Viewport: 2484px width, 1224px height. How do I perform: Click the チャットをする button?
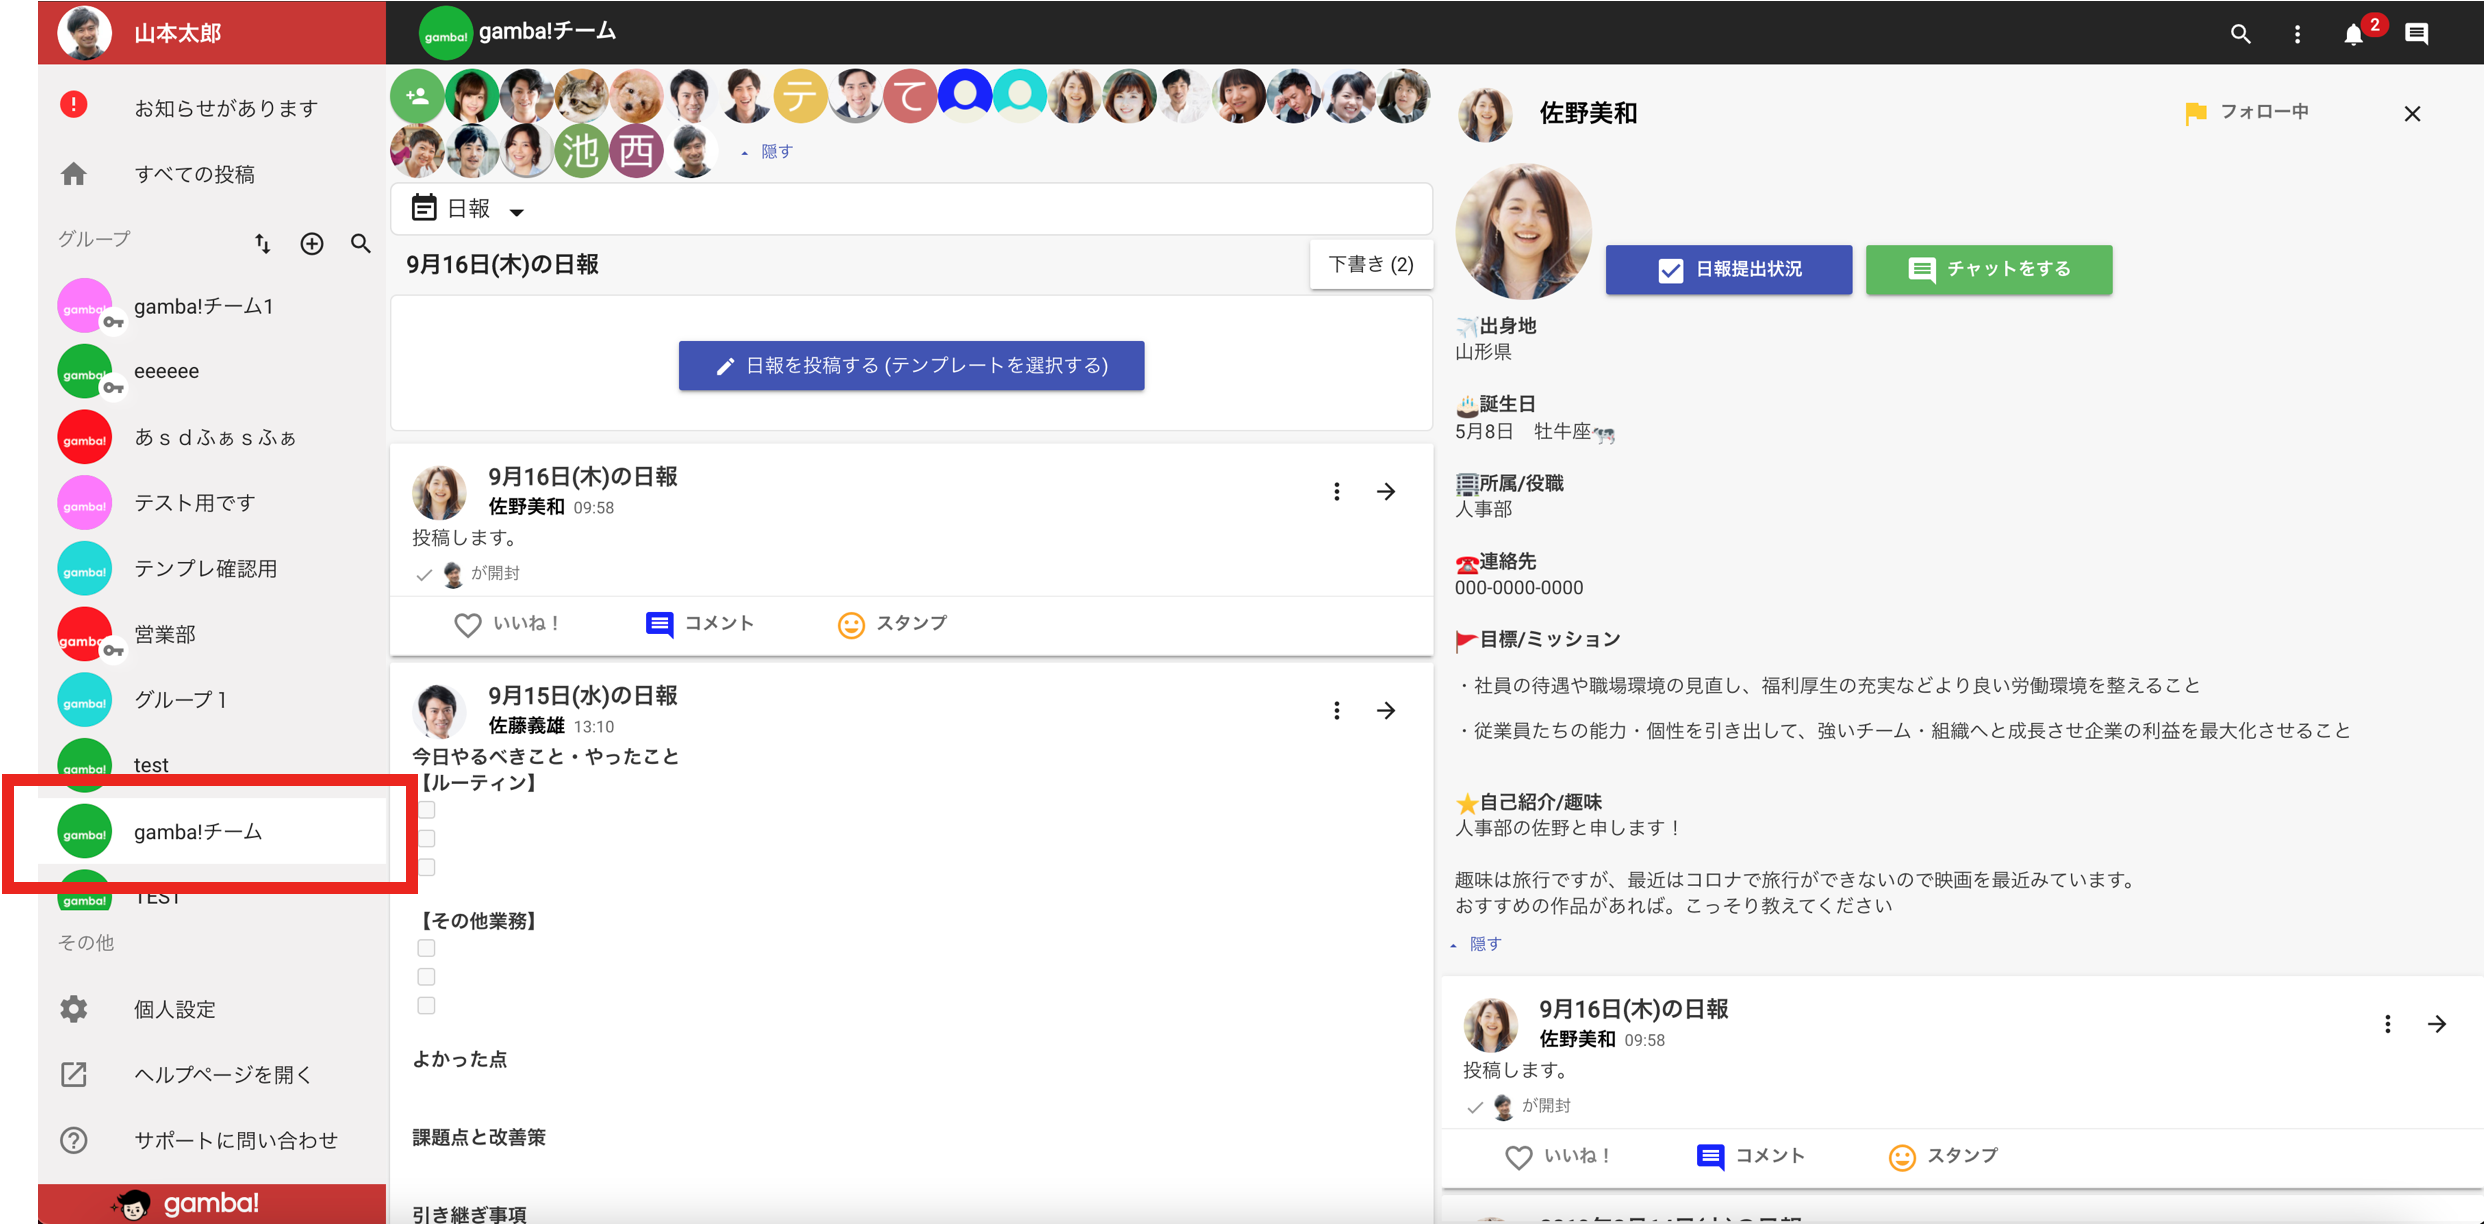click(x=1989, y=269)
